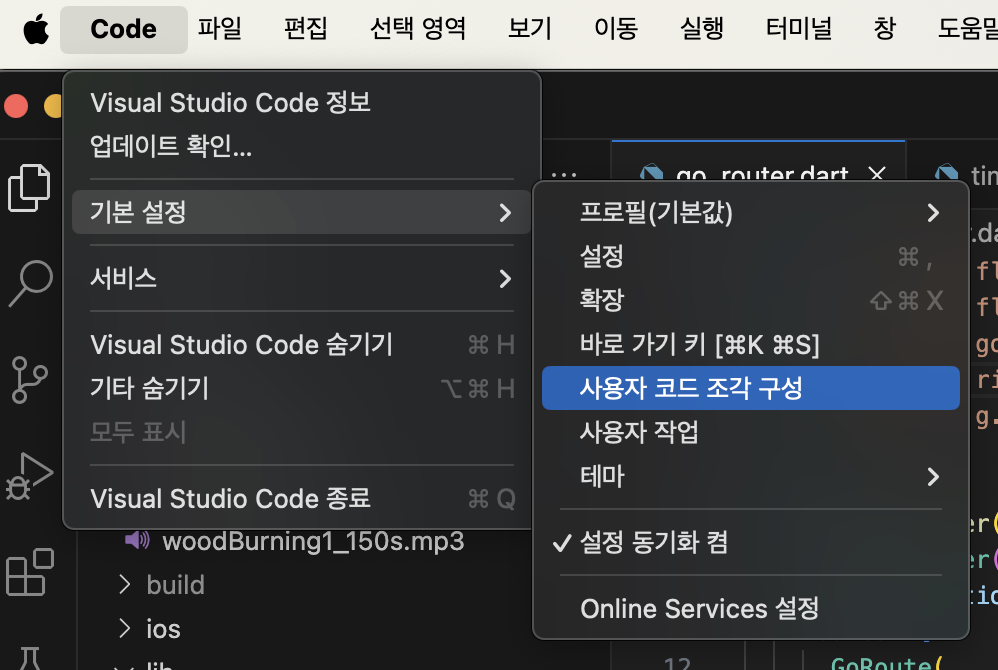Open 설정 from the submenu
Viewport: 998px width, 670px height.
click(750, 256)
